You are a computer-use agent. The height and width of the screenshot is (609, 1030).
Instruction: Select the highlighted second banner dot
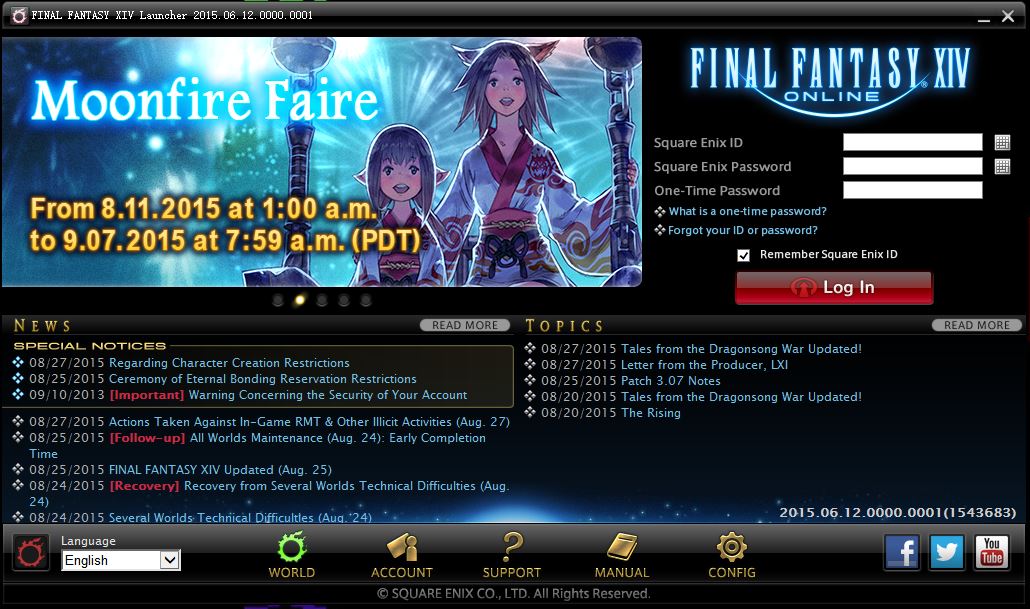pos(300,300)
